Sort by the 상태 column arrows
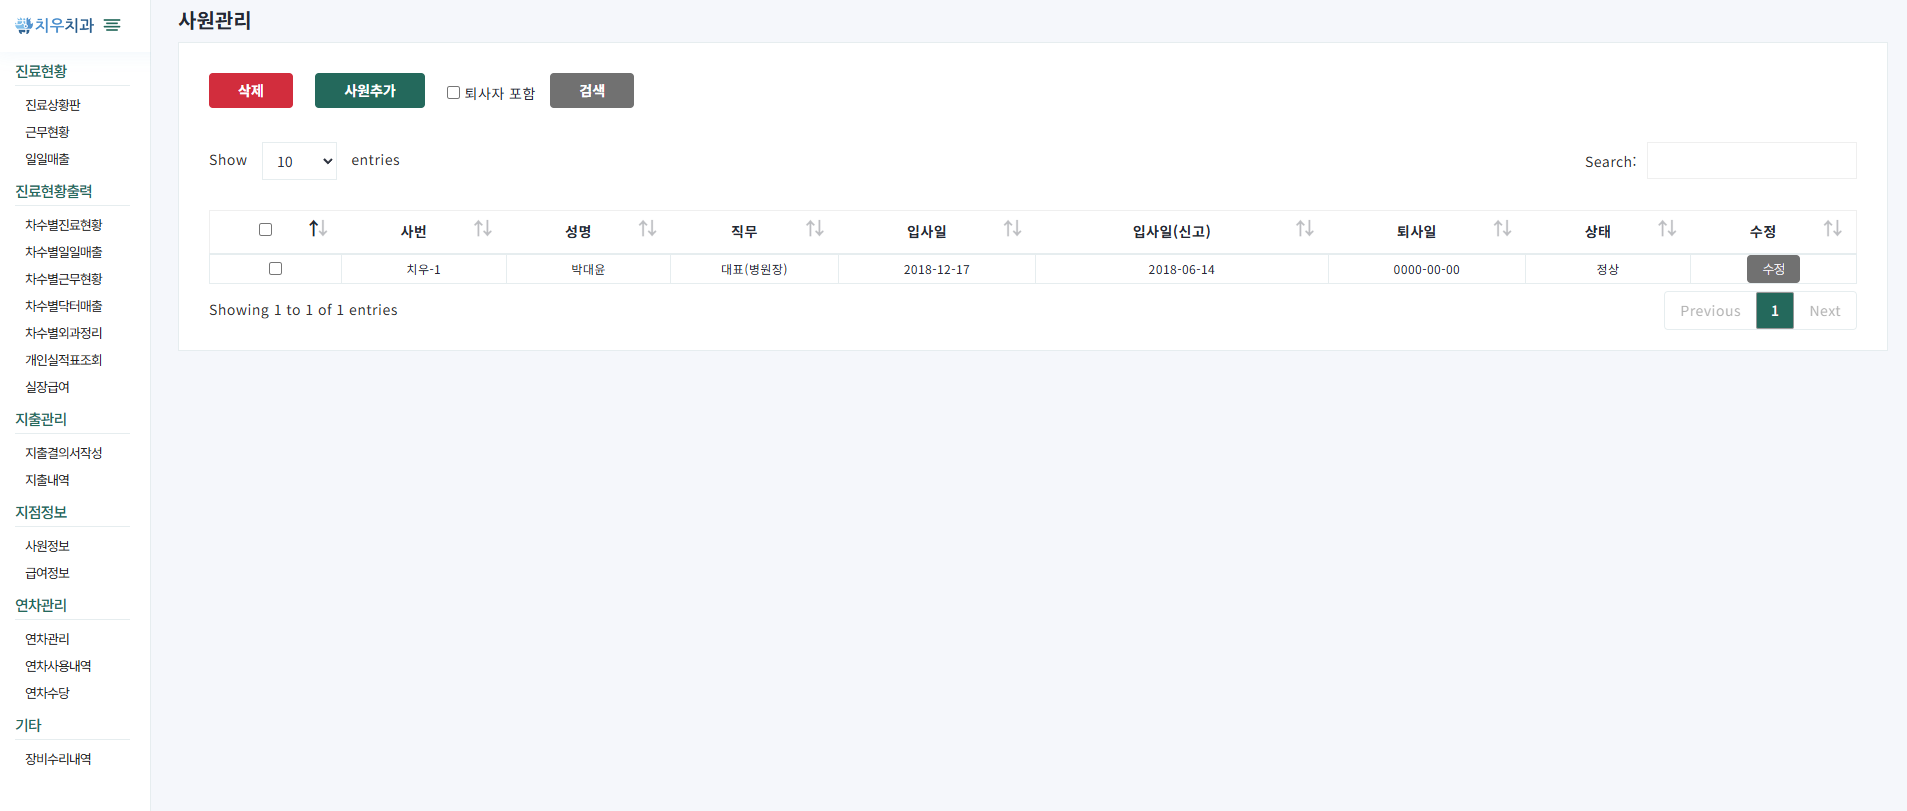This screenshot has width=1907, height=811. [1667, 229]
